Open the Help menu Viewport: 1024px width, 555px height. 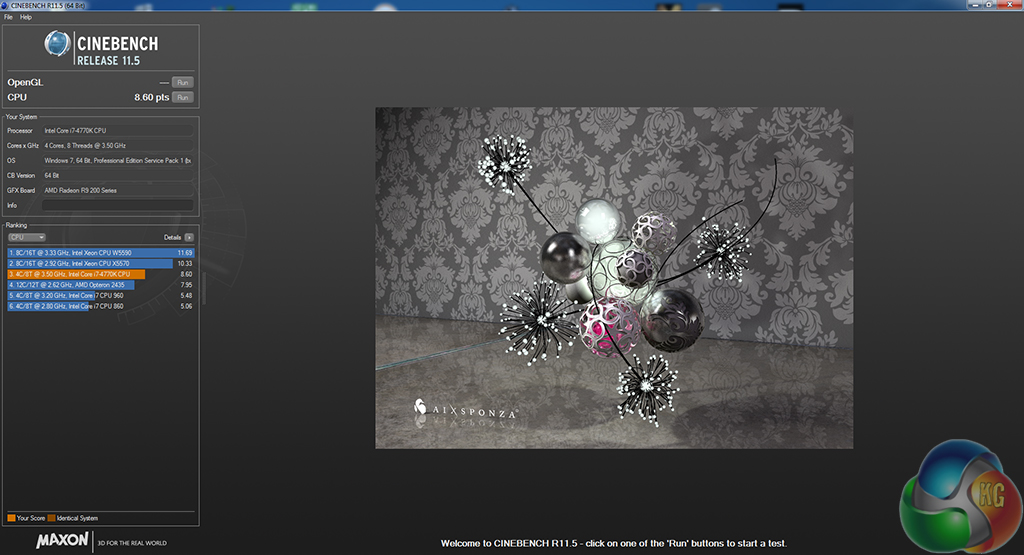click(25, 17)
